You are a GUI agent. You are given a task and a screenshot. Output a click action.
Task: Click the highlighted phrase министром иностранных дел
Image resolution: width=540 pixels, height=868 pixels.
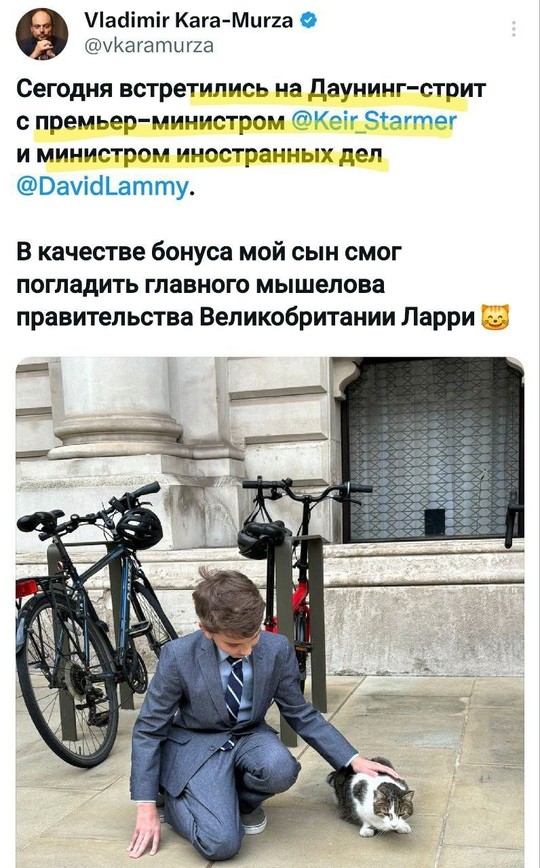click(209, 154)
